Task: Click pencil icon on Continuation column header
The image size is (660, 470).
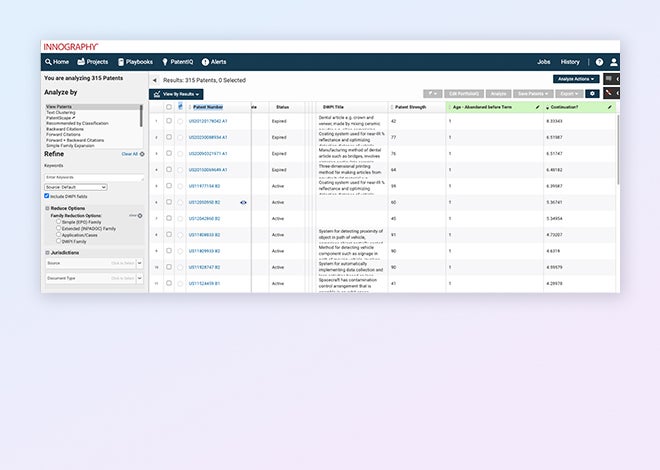Action: click(x=610, y=107)
